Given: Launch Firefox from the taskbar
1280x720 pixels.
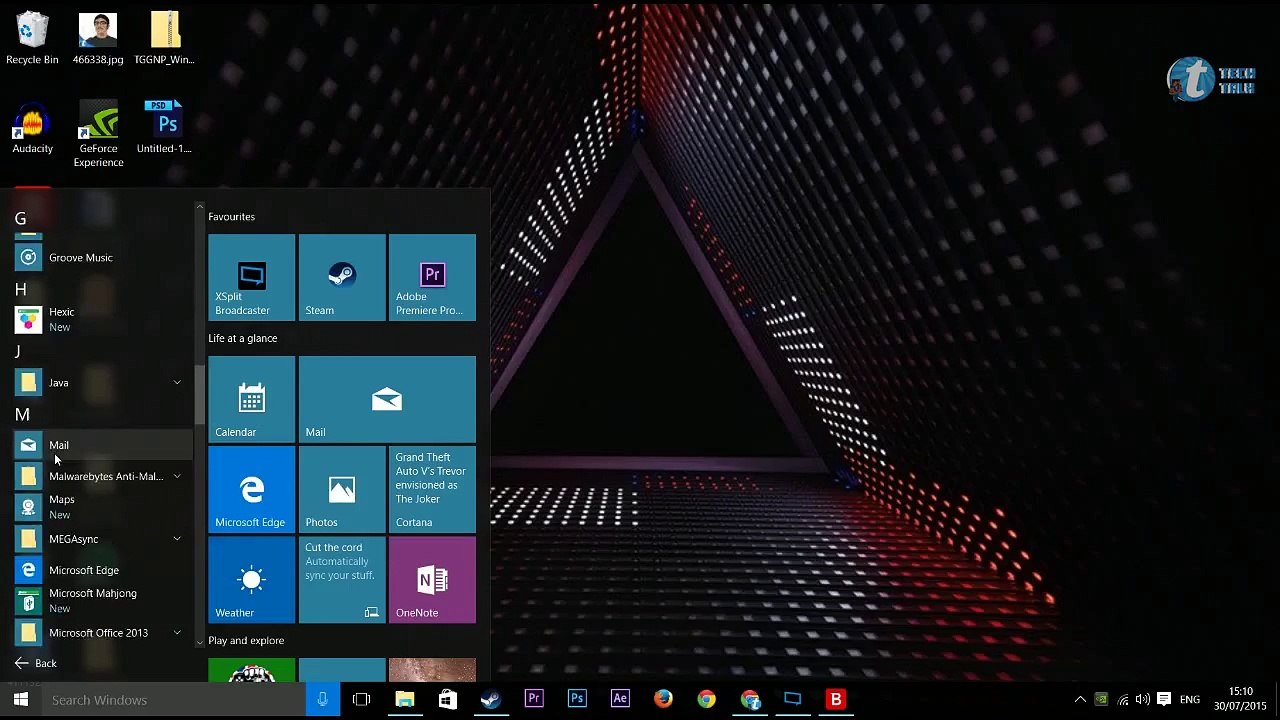Looking at the screenshot, I should 663,700.
